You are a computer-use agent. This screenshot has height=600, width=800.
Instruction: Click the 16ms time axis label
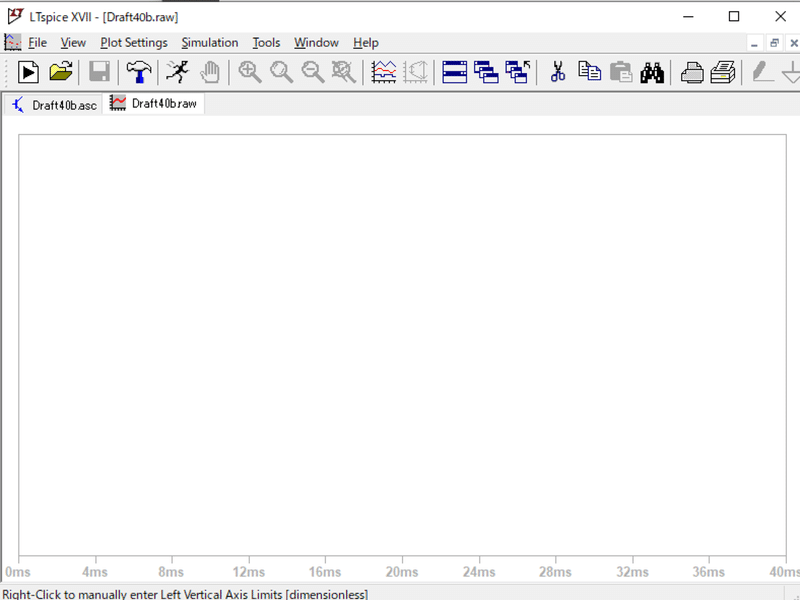coord(326,572)
